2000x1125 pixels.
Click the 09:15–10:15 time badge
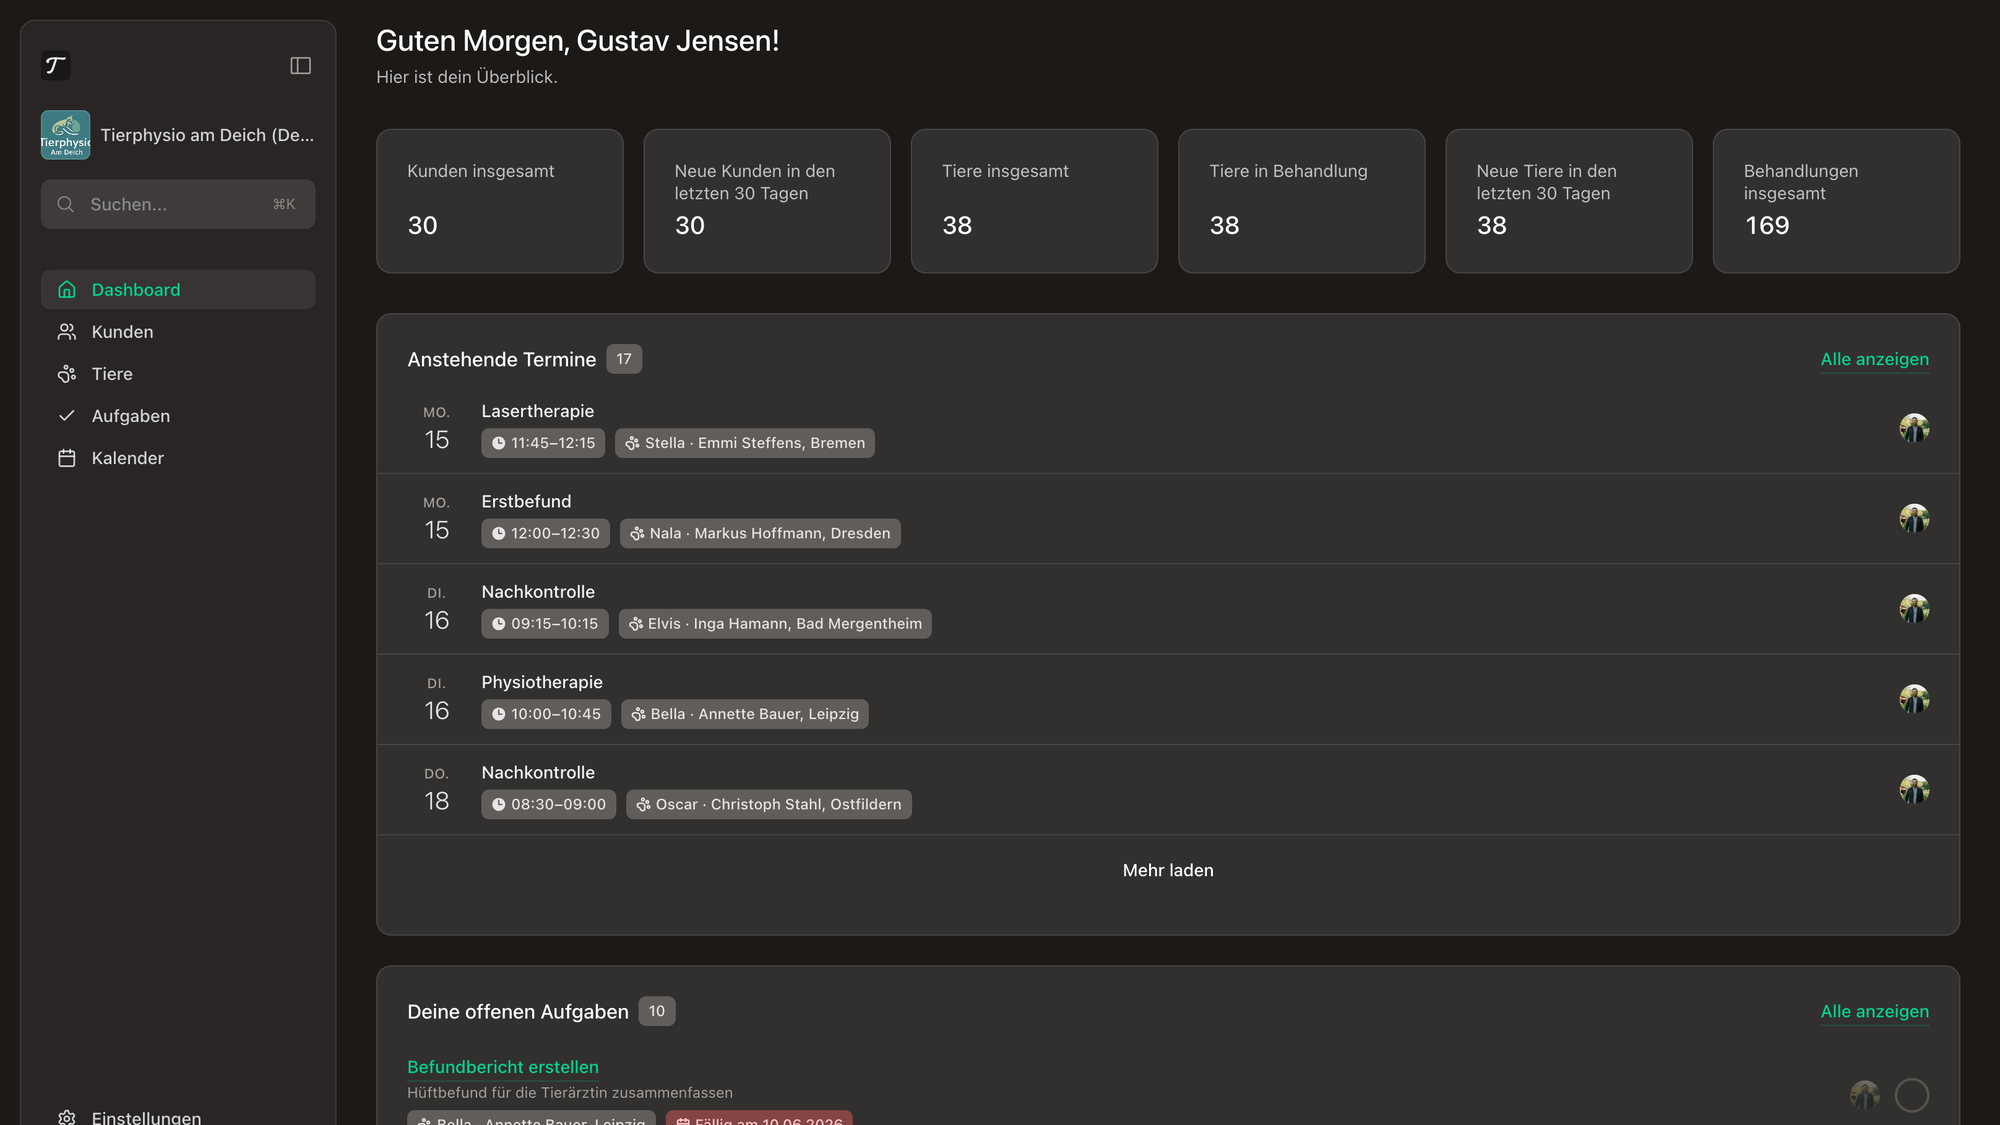544,624
